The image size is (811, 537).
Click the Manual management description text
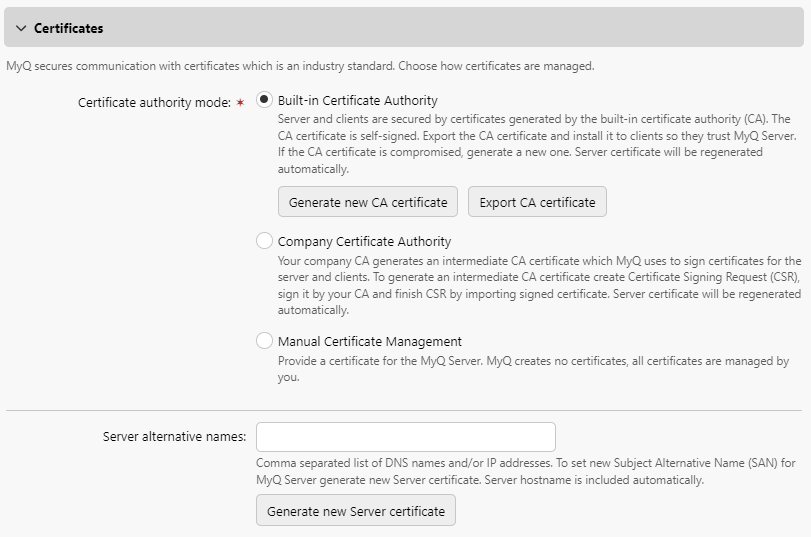[533, 369]
